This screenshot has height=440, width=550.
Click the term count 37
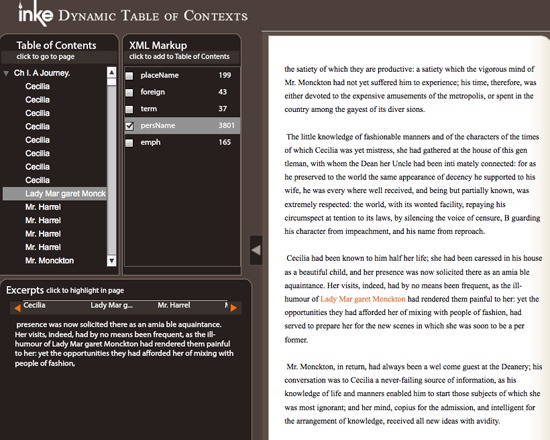point(222,109)
